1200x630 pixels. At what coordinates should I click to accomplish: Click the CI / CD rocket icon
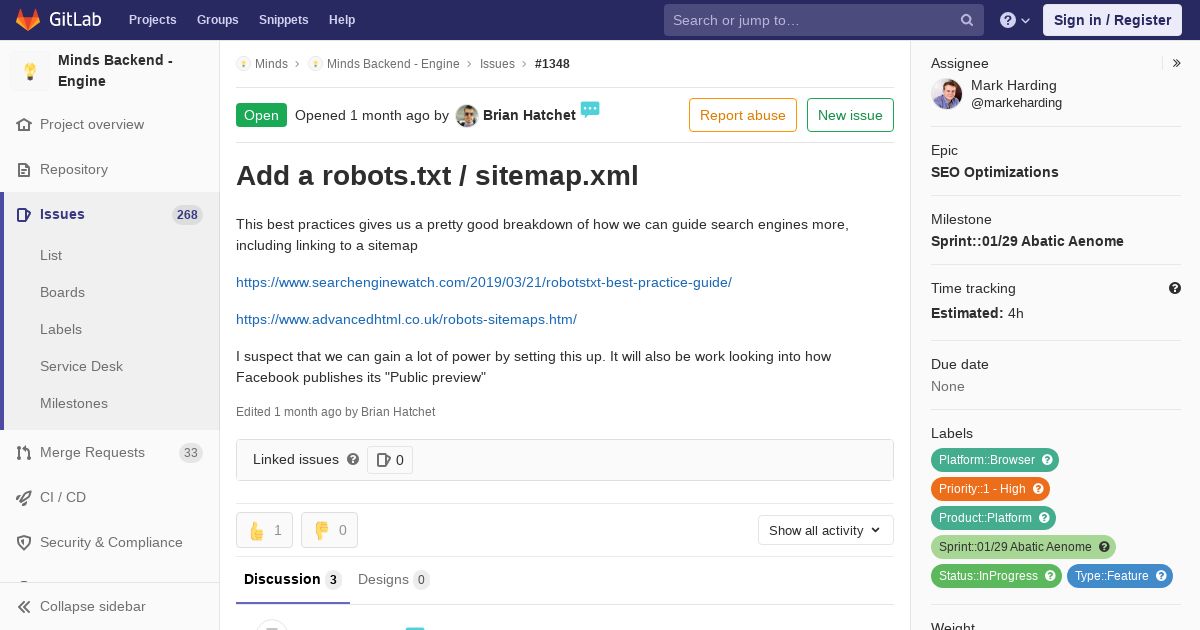pyautogui.click(x=24, y=498)
